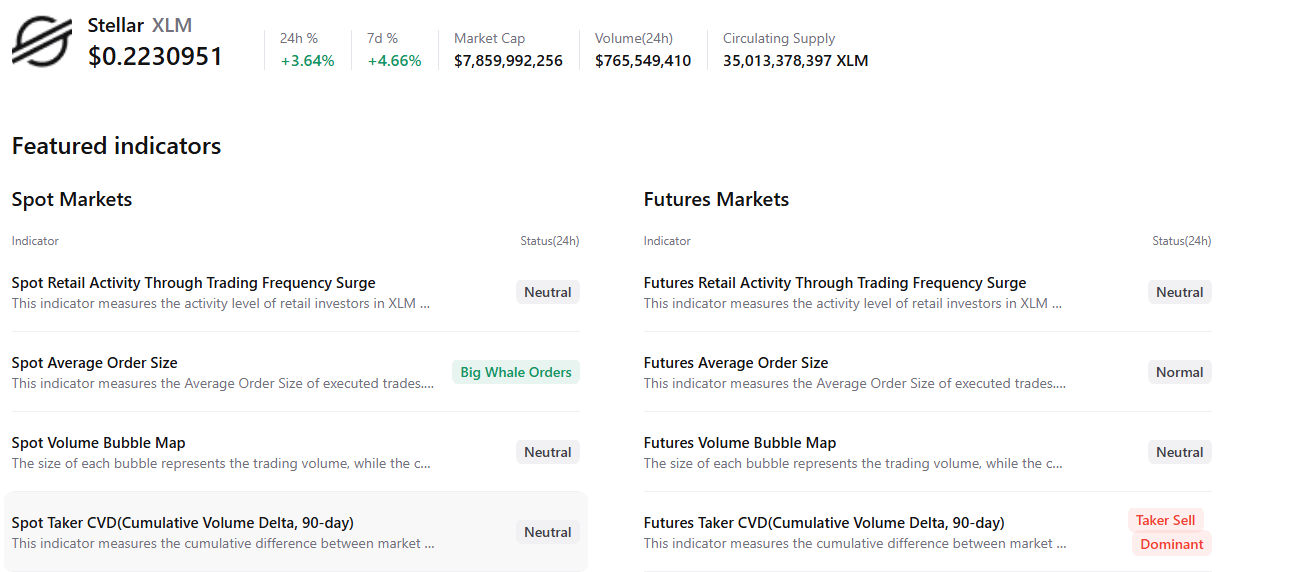Click the Volume(24h) $765,549,410 value
Image resolution: width=1312 pixels, height=572 pixels.
pyautogui.click(x=643, y=61)
